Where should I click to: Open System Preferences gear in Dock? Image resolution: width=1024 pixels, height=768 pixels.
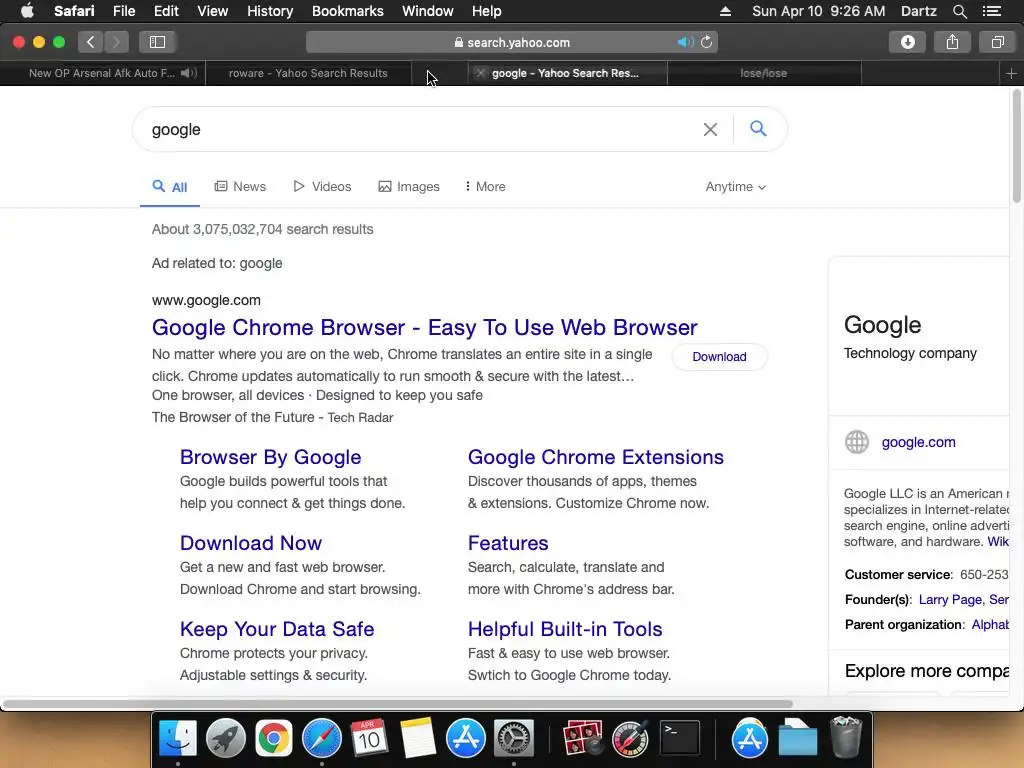513,738
